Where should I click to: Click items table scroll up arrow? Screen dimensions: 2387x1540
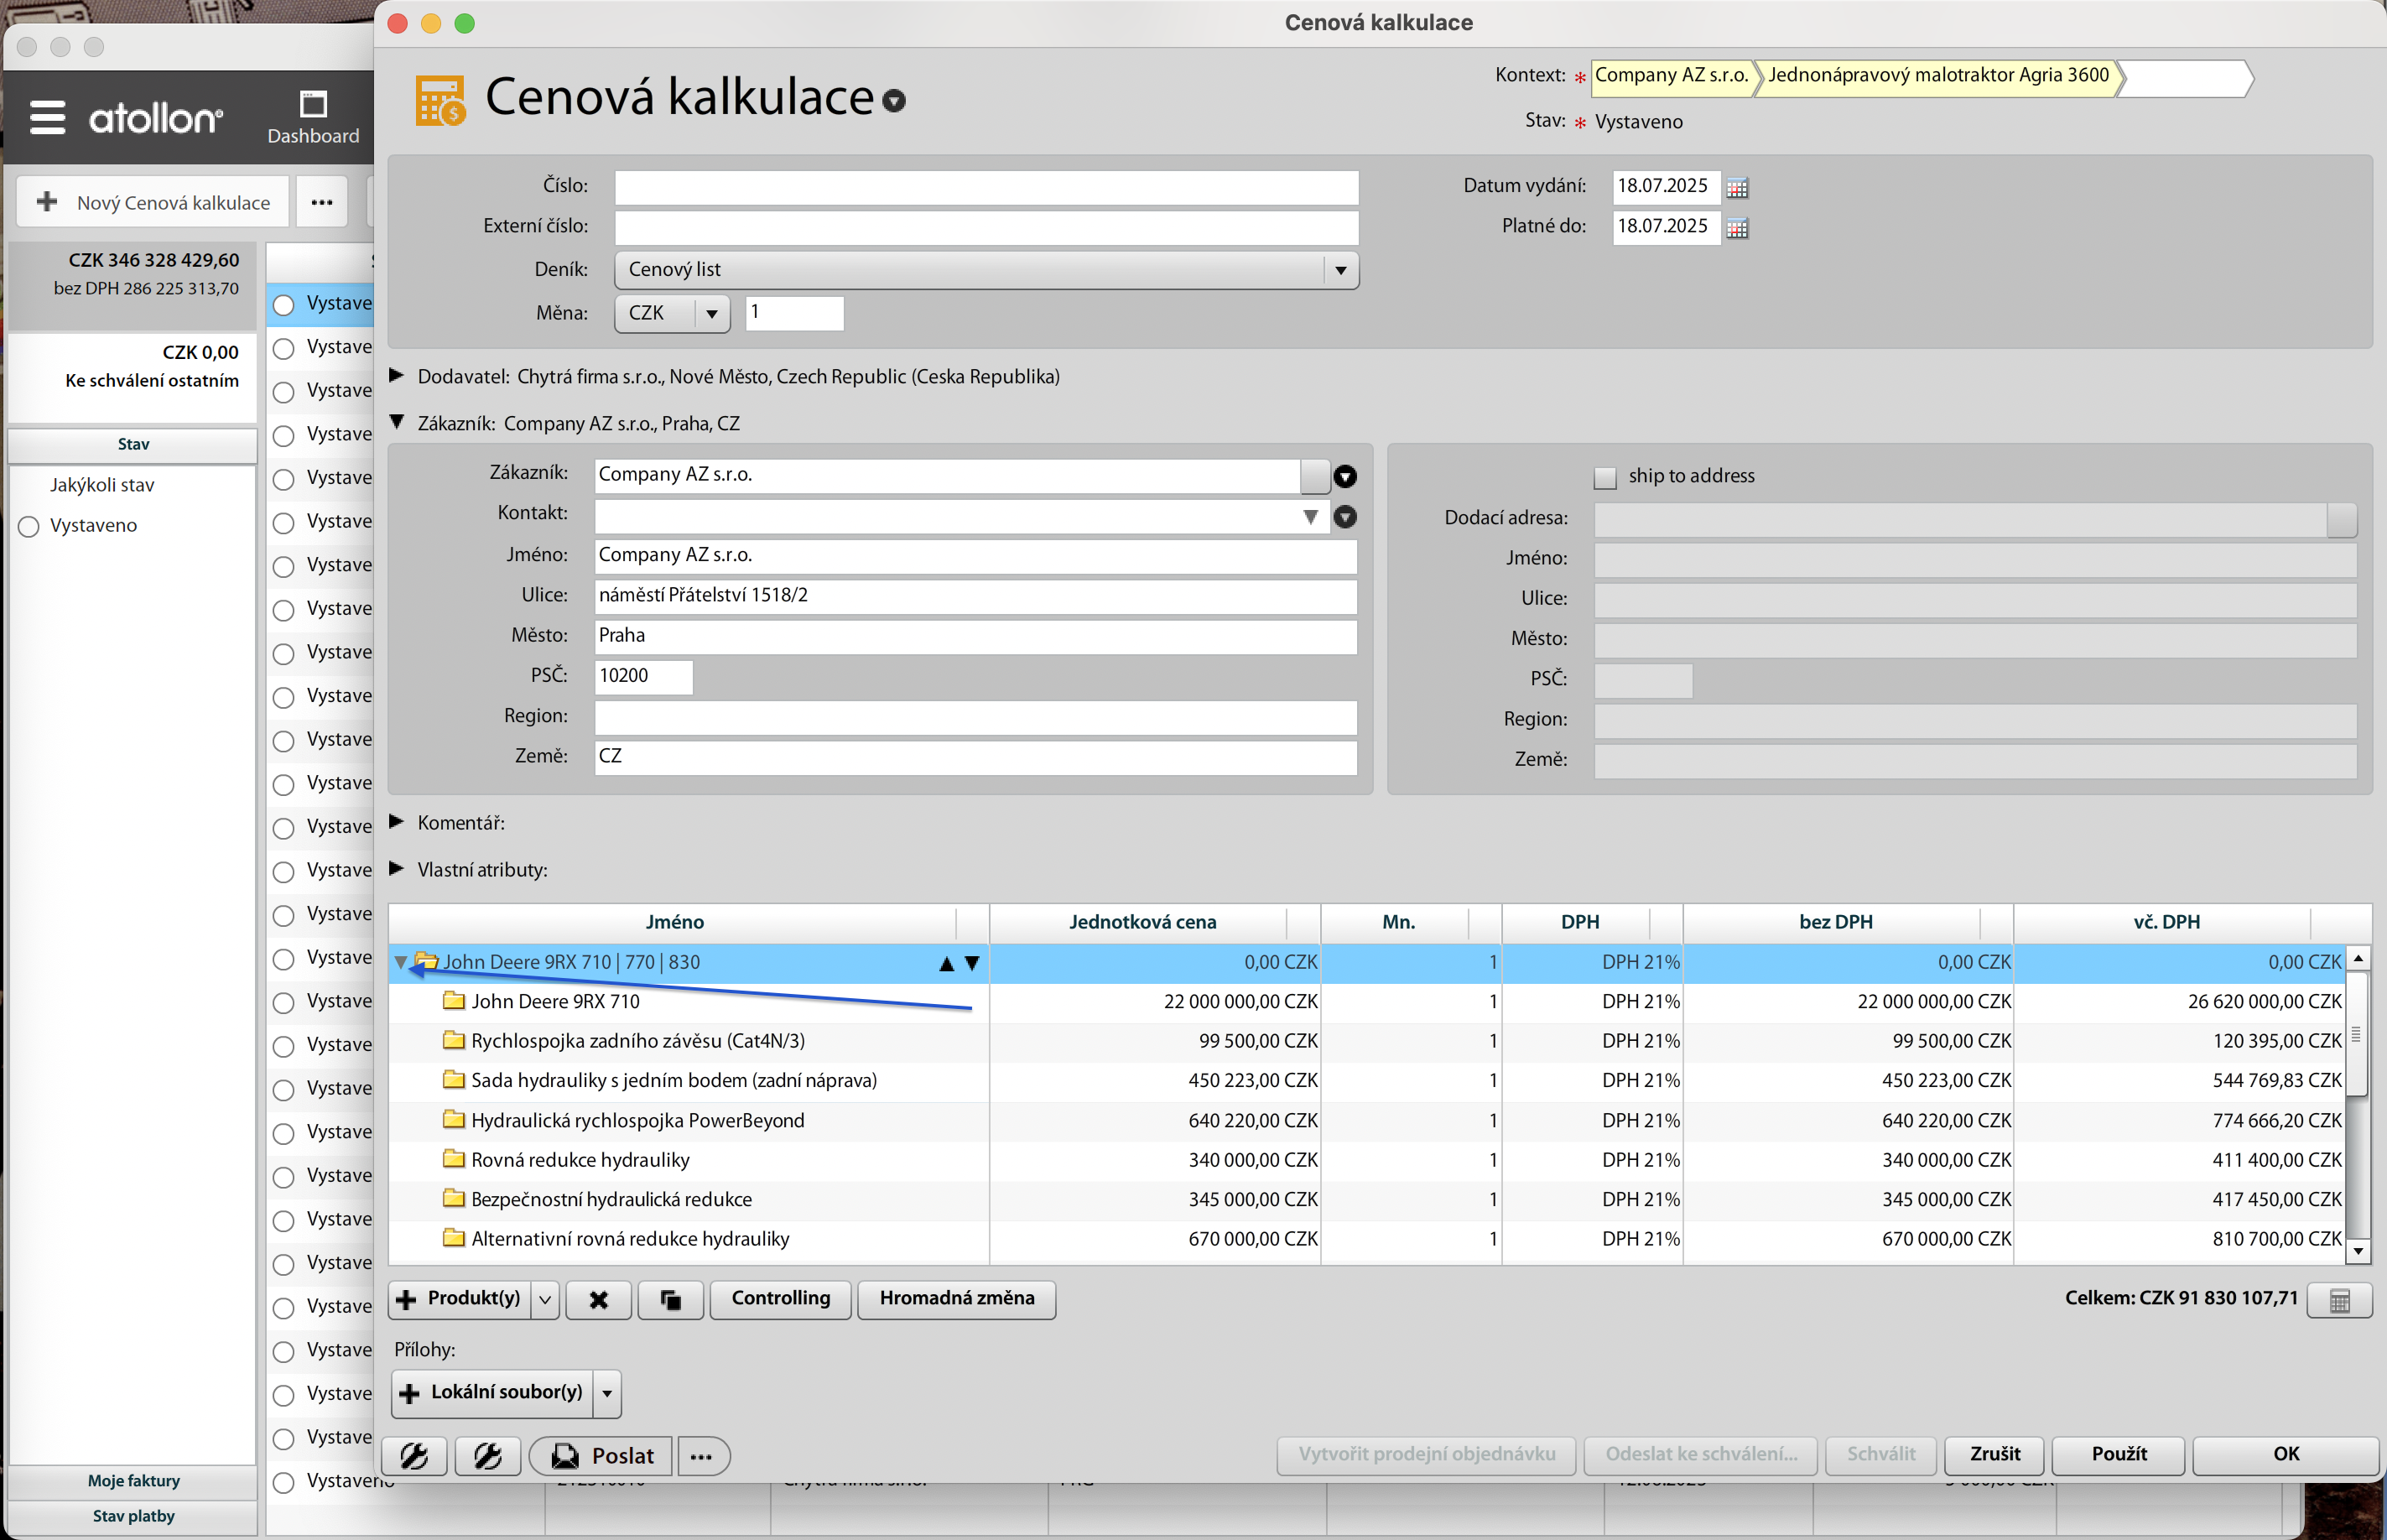coord(2358,958)
